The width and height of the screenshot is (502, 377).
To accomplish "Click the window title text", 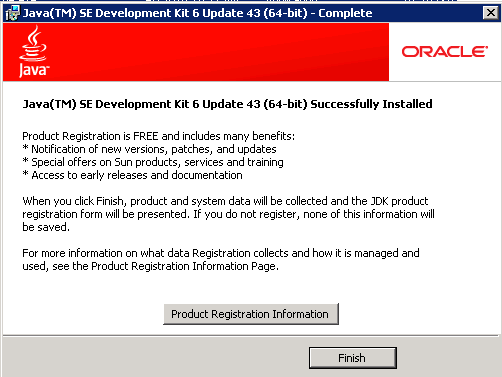I will [x=197, y=13].
